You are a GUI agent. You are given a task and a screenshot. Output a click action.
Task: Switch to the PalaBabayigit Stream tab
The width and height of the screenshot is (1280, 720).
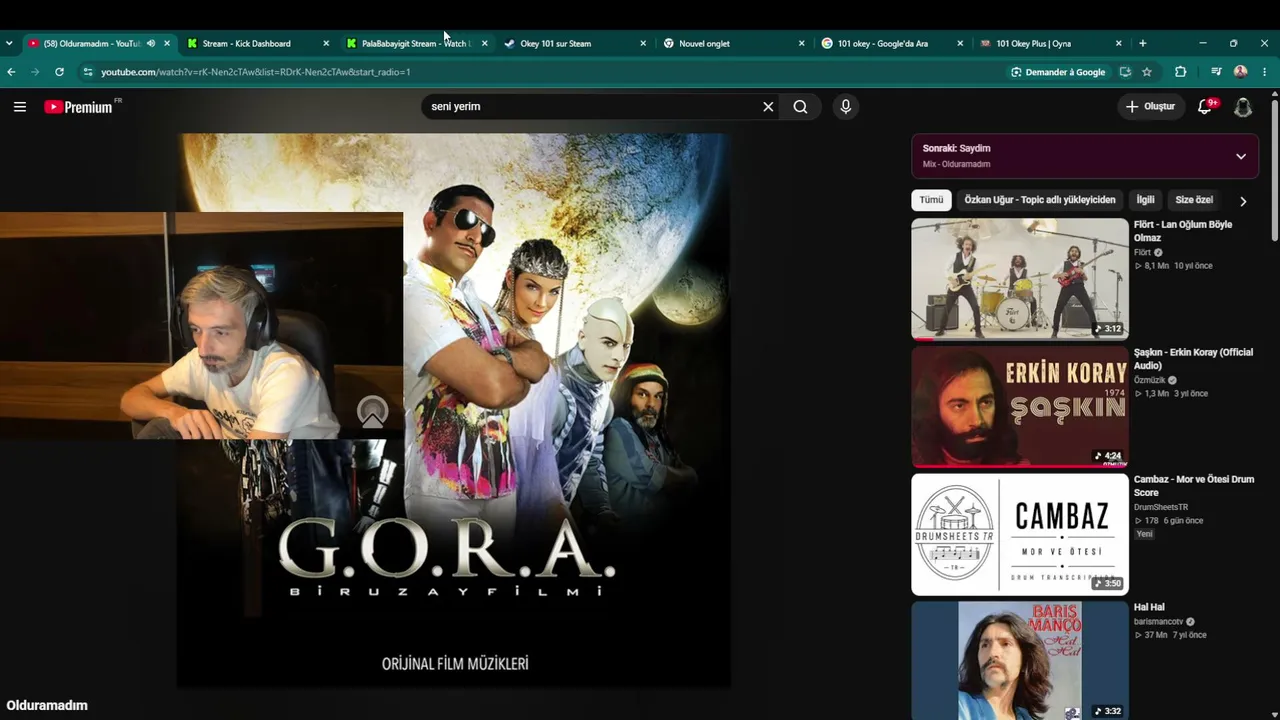(416, 43)
